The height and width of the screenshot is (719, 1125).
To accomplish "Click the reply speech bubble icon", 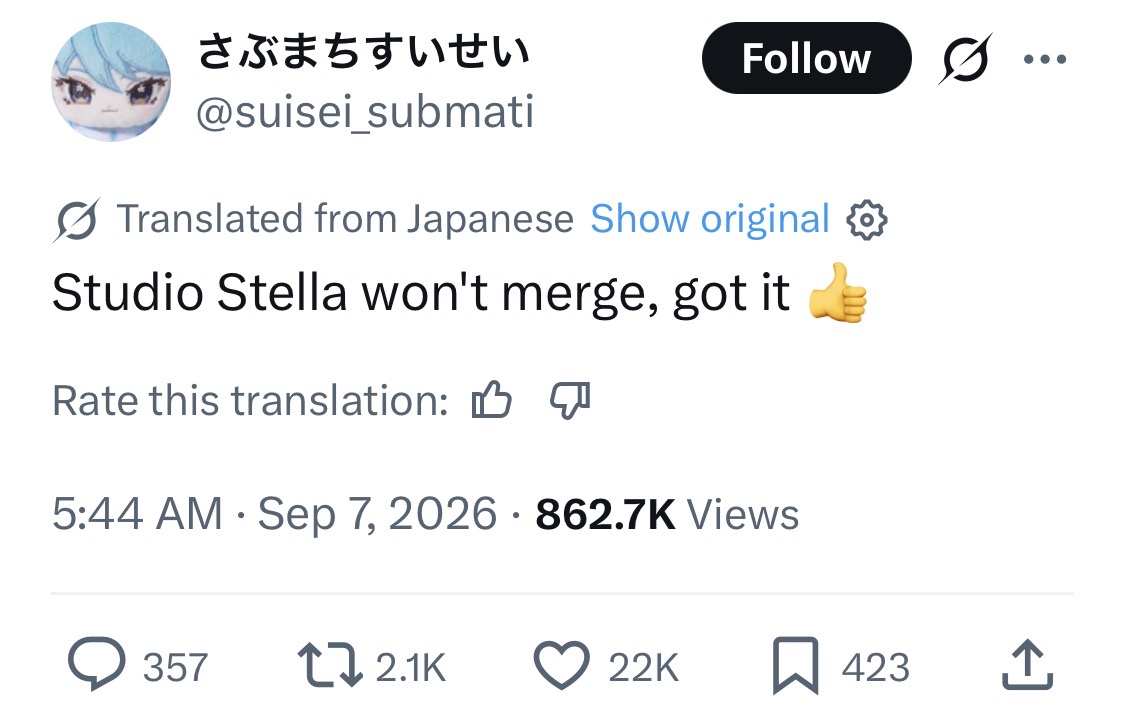I will click(x=96, y=664).
